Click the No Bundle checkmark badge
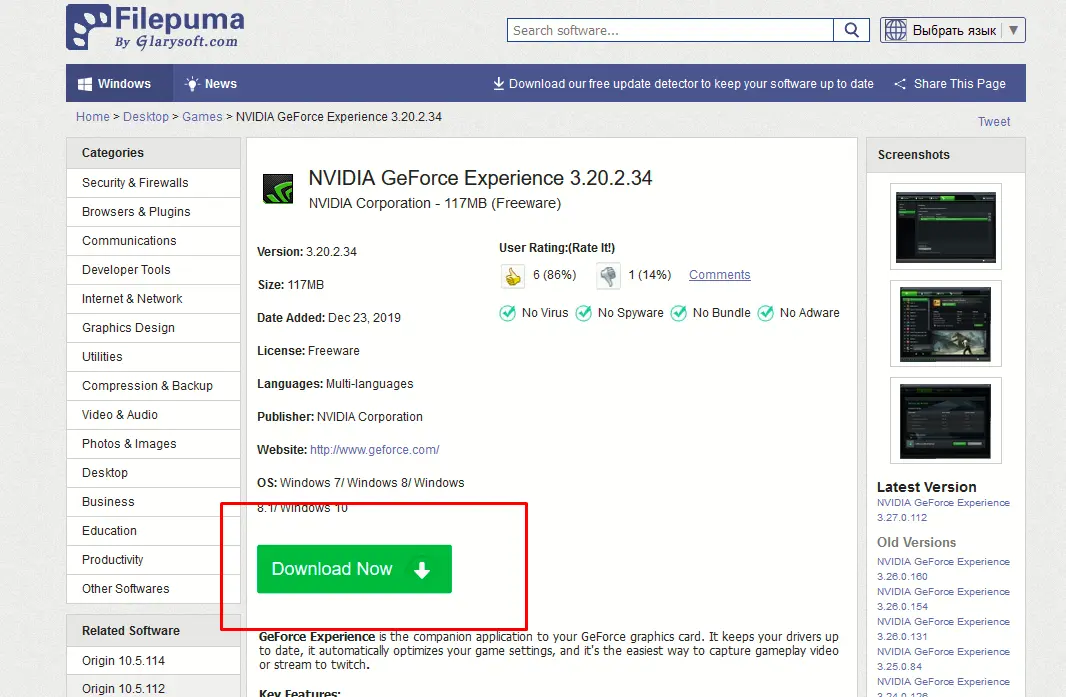The height and width of the screenshot is (697, 1066). (x=678, y=313)
